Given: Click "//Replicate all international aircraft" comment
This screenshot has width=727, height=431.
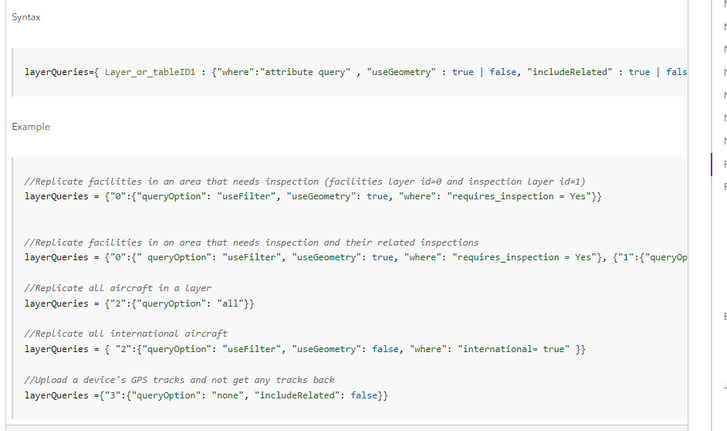Looking at the screenshot, I should coord(125,333).
